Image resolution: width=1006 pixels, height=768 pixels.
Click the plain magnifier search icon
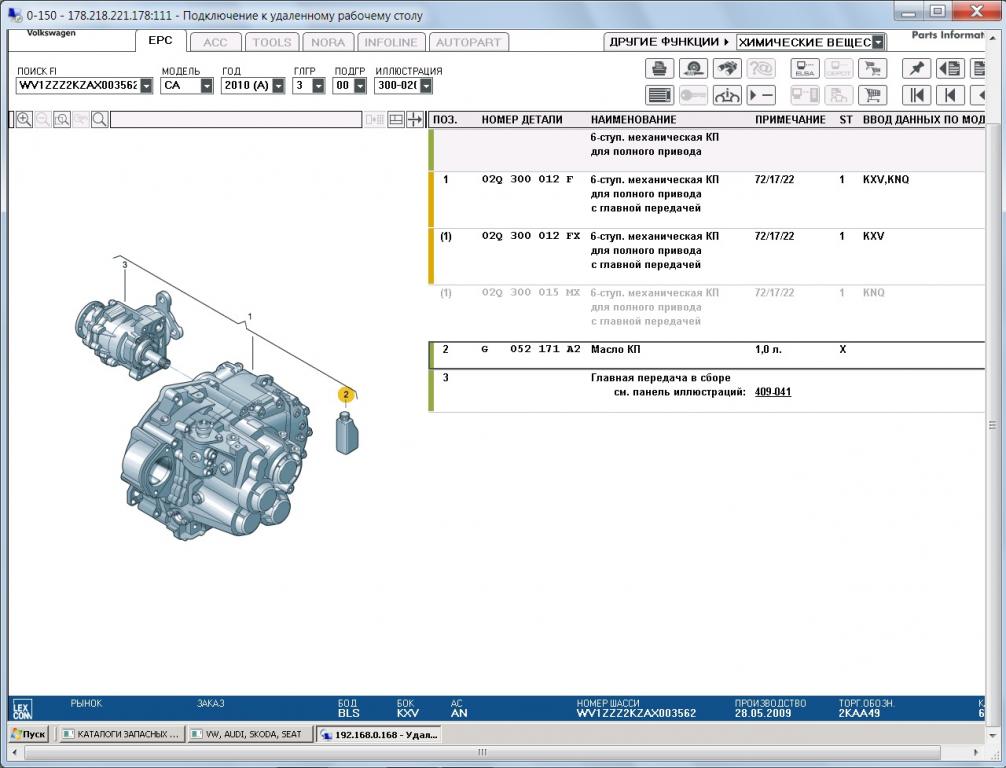pos(99,119)
